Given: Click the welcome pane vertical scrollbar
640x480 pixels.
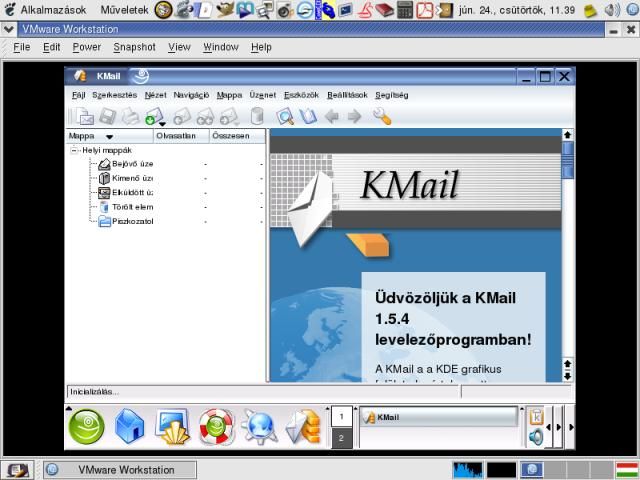Looking at the screenshot, I should 568,250.
